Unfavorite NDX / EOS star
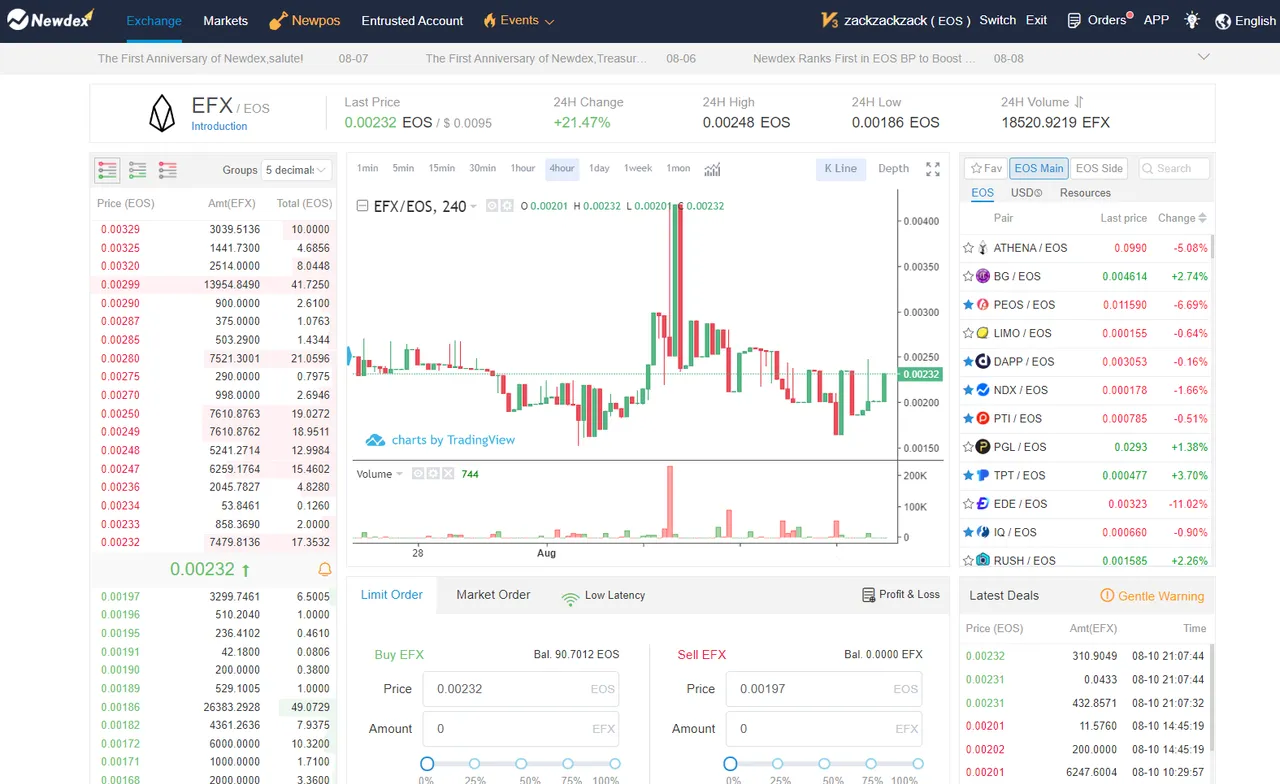The width and height of the screenshot is (1280, 784). (968, 390)
